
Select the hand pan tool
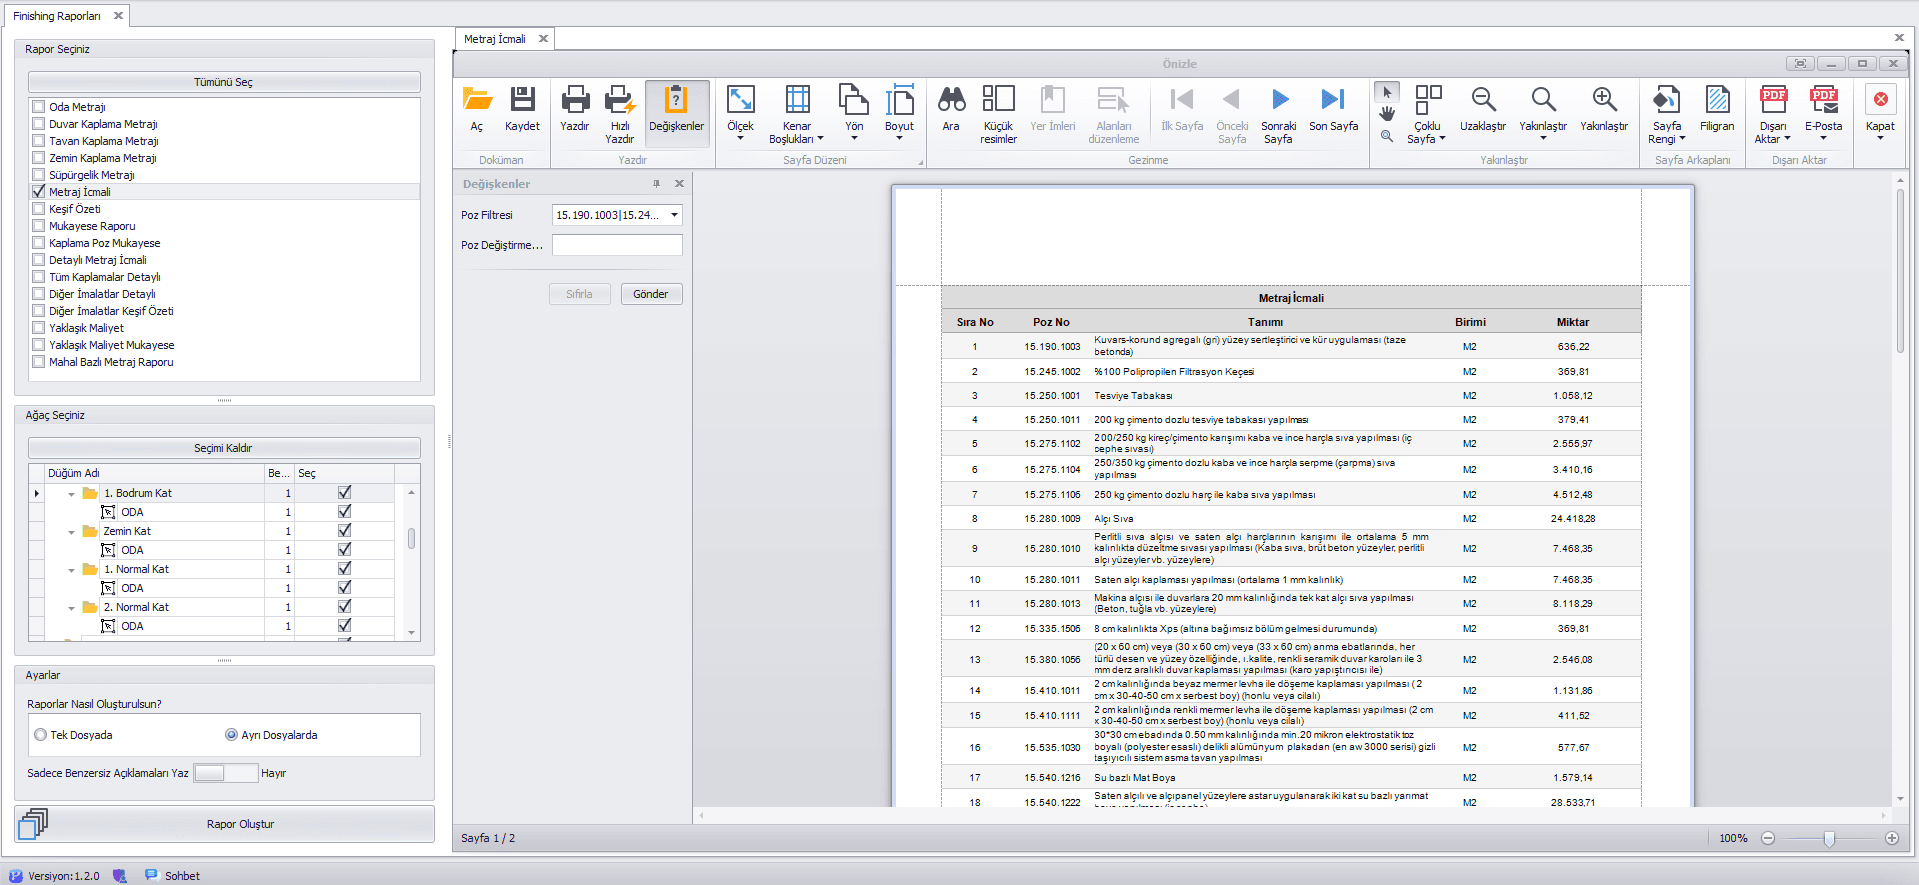point(1387,114)
